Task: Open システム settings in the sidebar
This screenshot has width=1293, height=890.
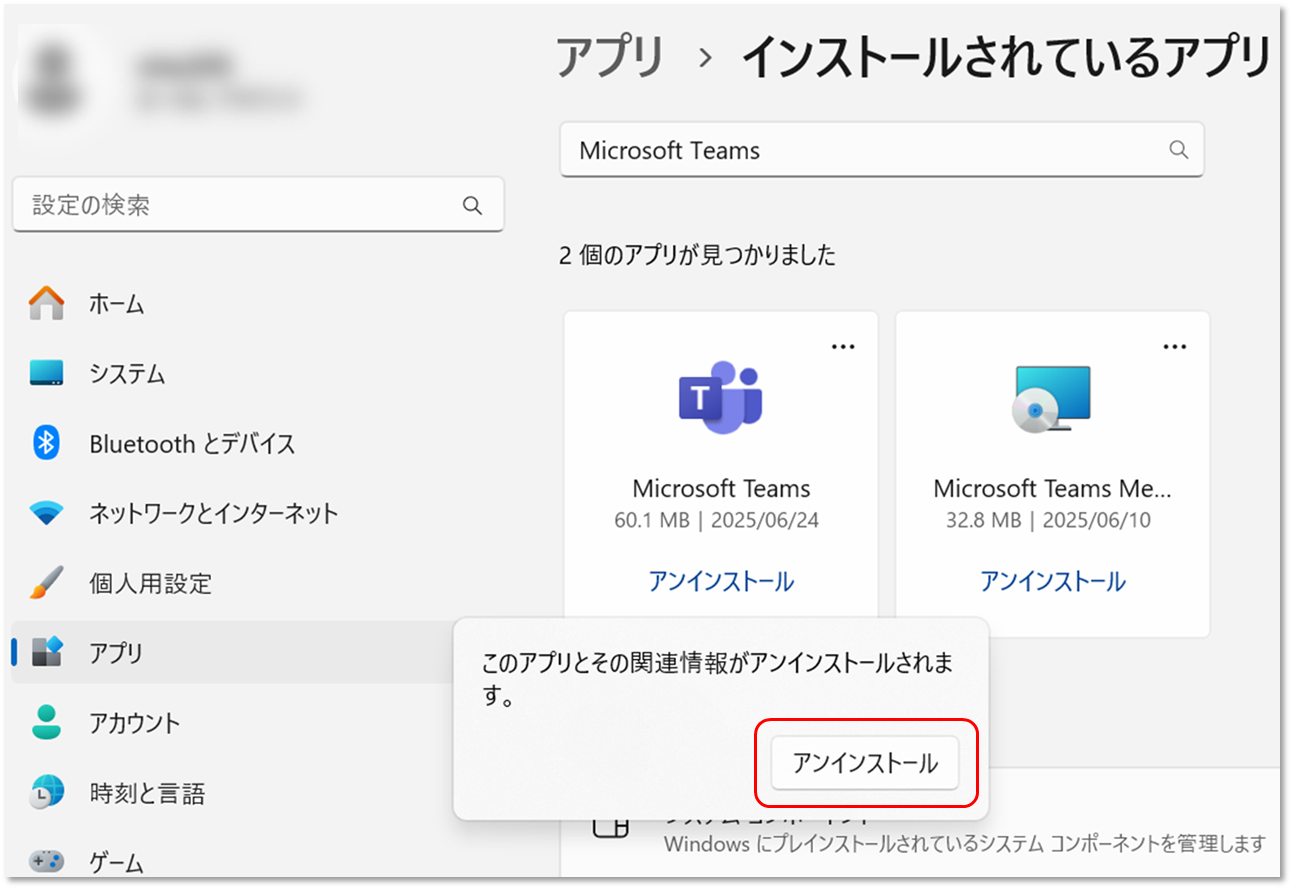Action: [127, 374]
